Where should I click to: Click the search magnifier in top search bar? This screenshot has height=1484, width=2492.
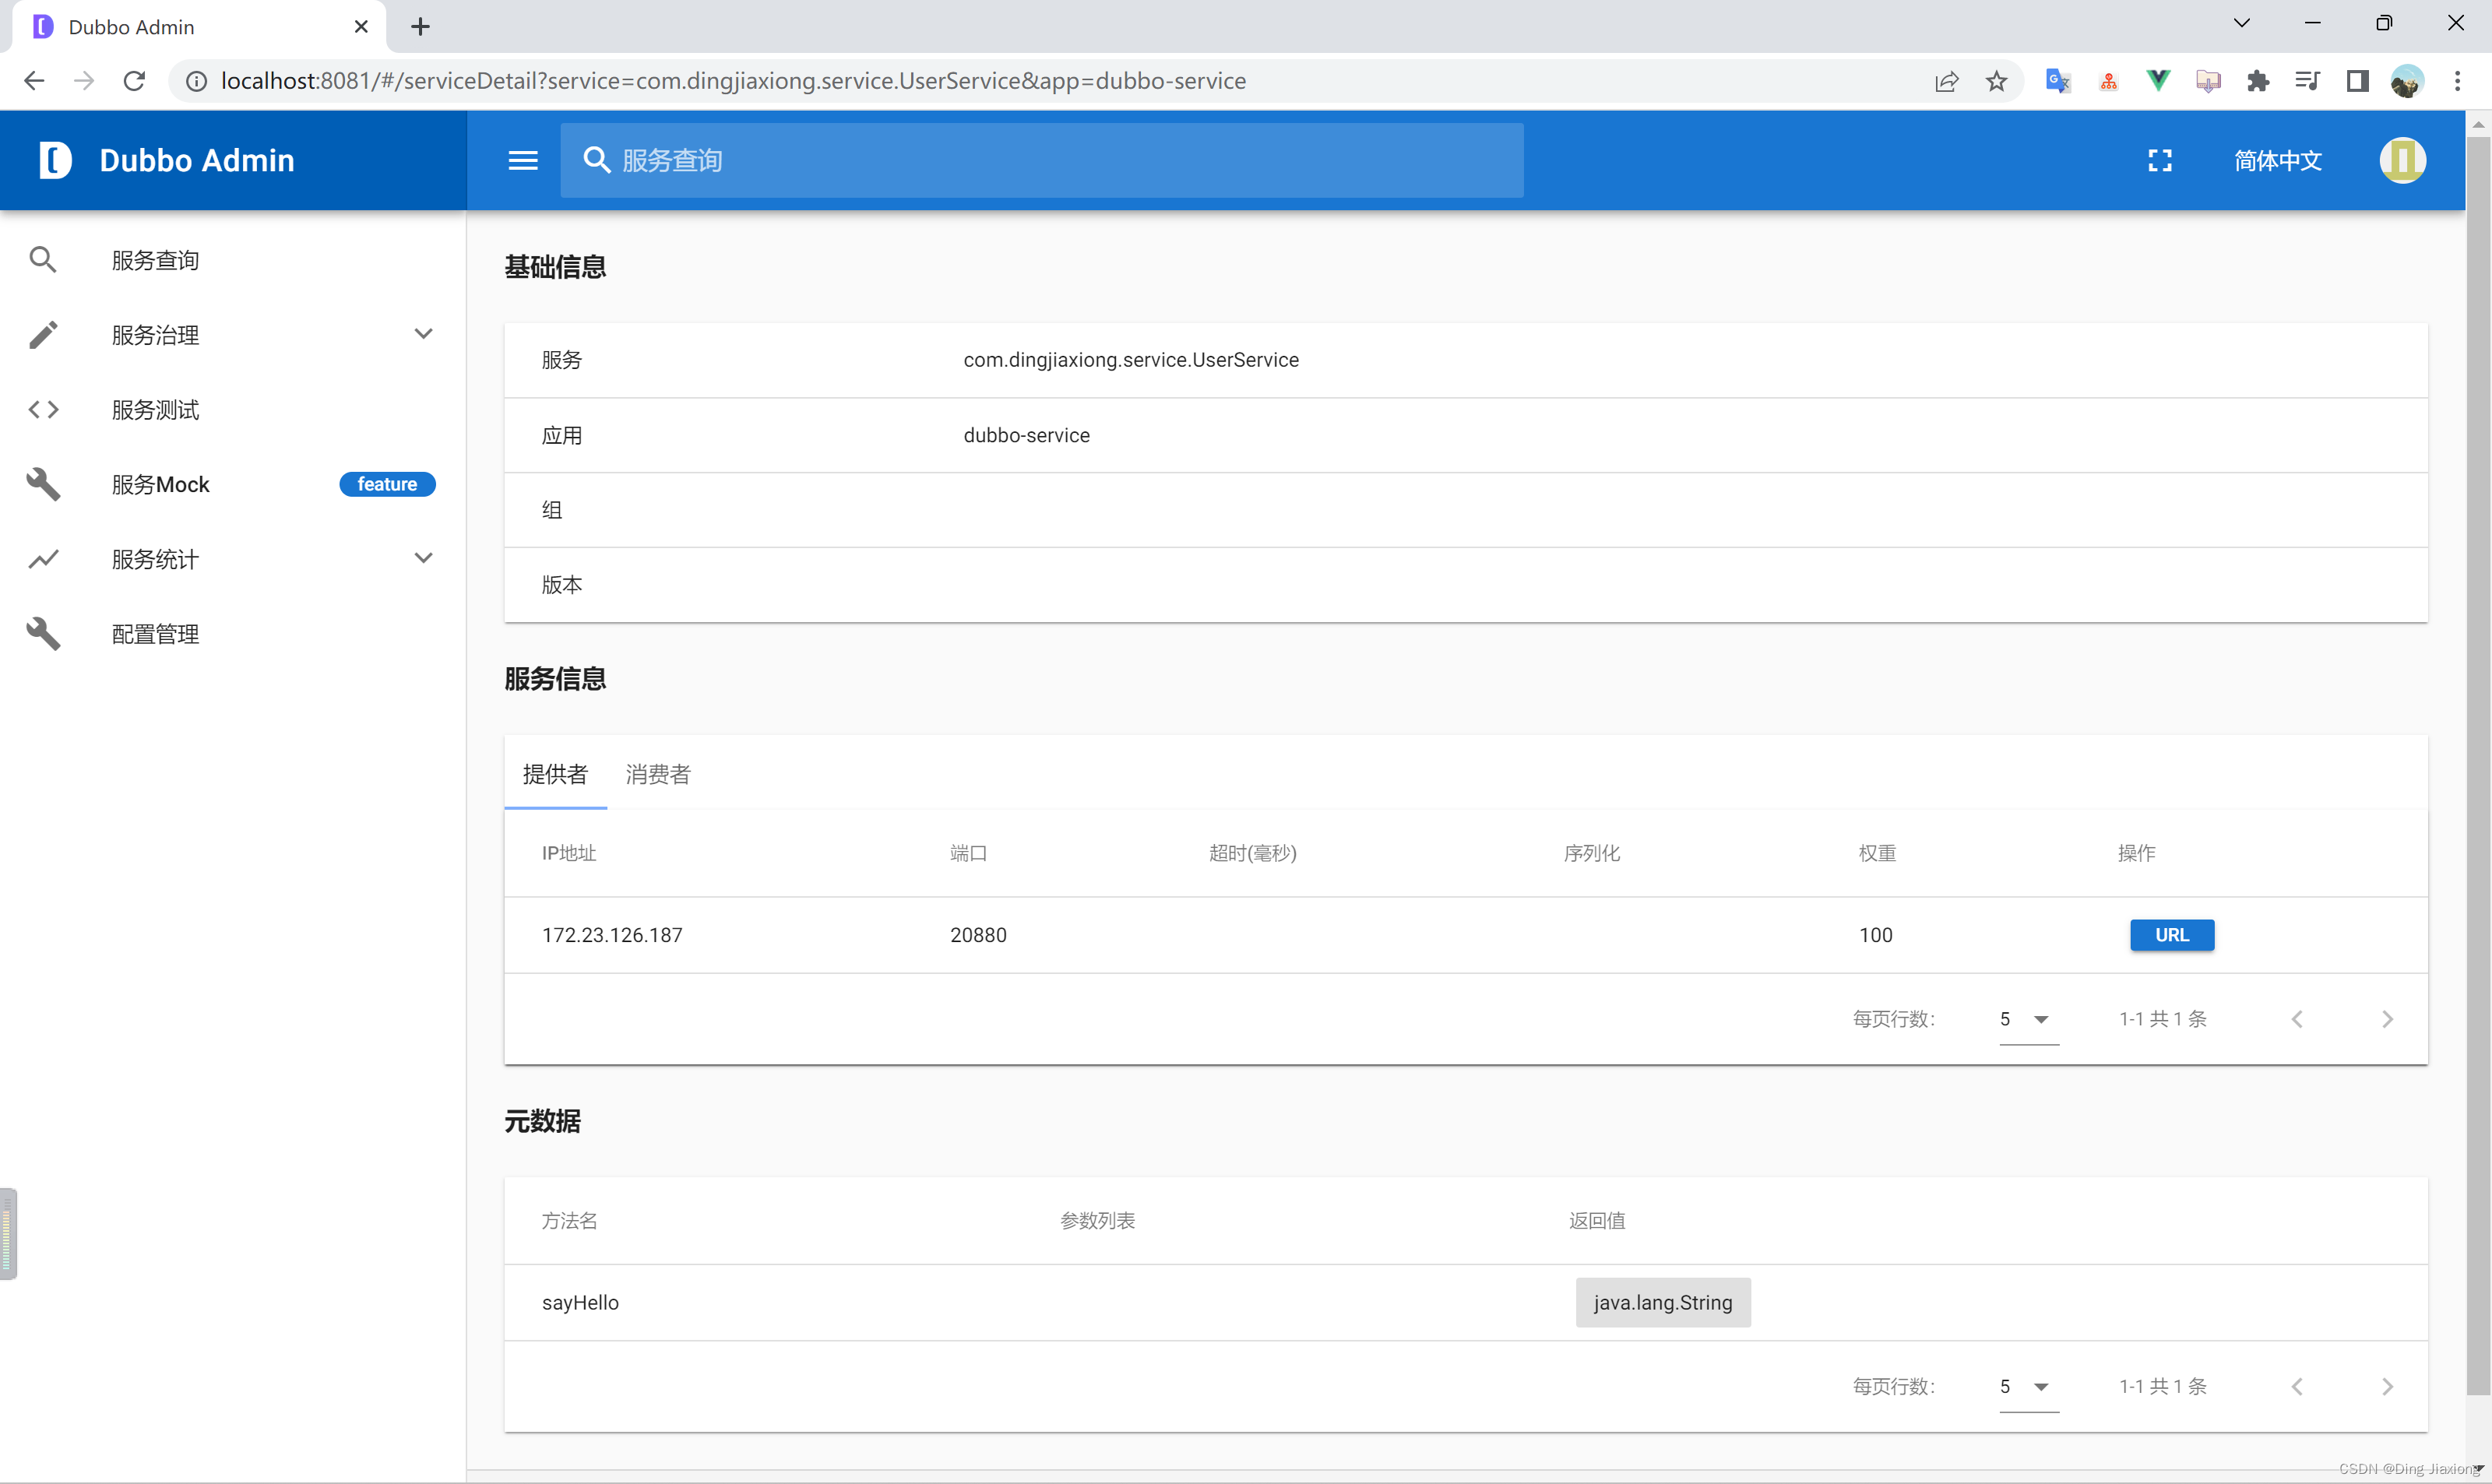click(596, 160)
